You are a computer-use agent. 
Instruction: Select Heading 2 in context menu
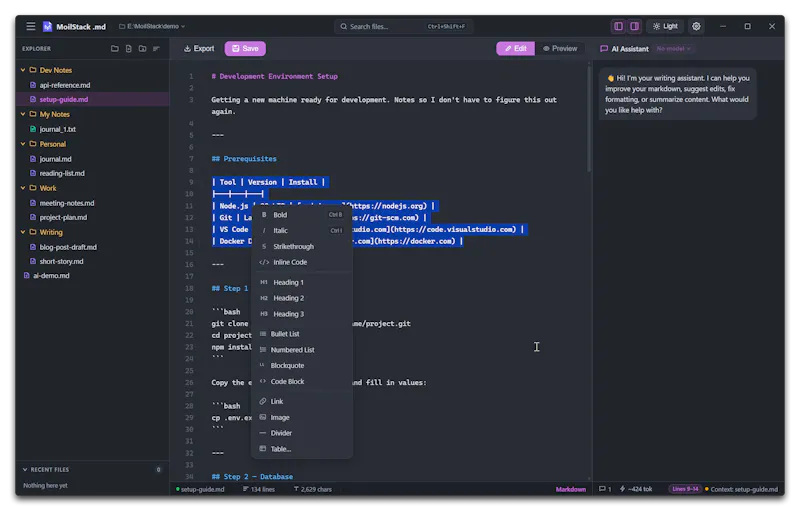302,298
